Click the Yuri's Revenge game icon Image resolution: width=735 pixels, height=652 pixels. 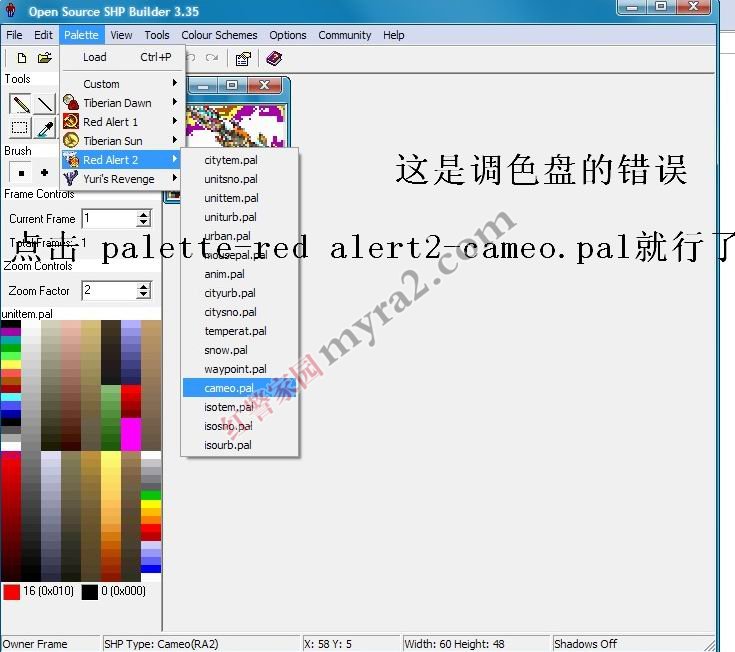(x=71, y=179)
